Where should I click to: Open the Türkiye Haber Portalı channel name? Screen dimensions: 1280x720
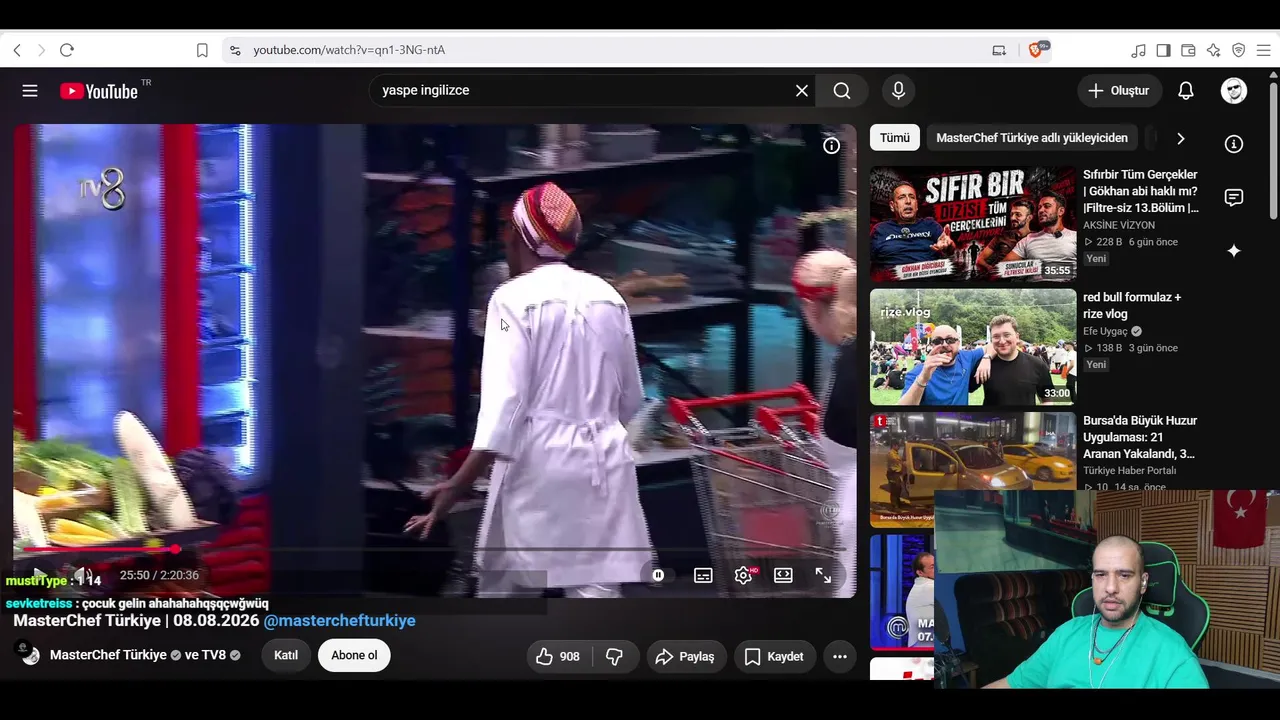(1130, 471)
